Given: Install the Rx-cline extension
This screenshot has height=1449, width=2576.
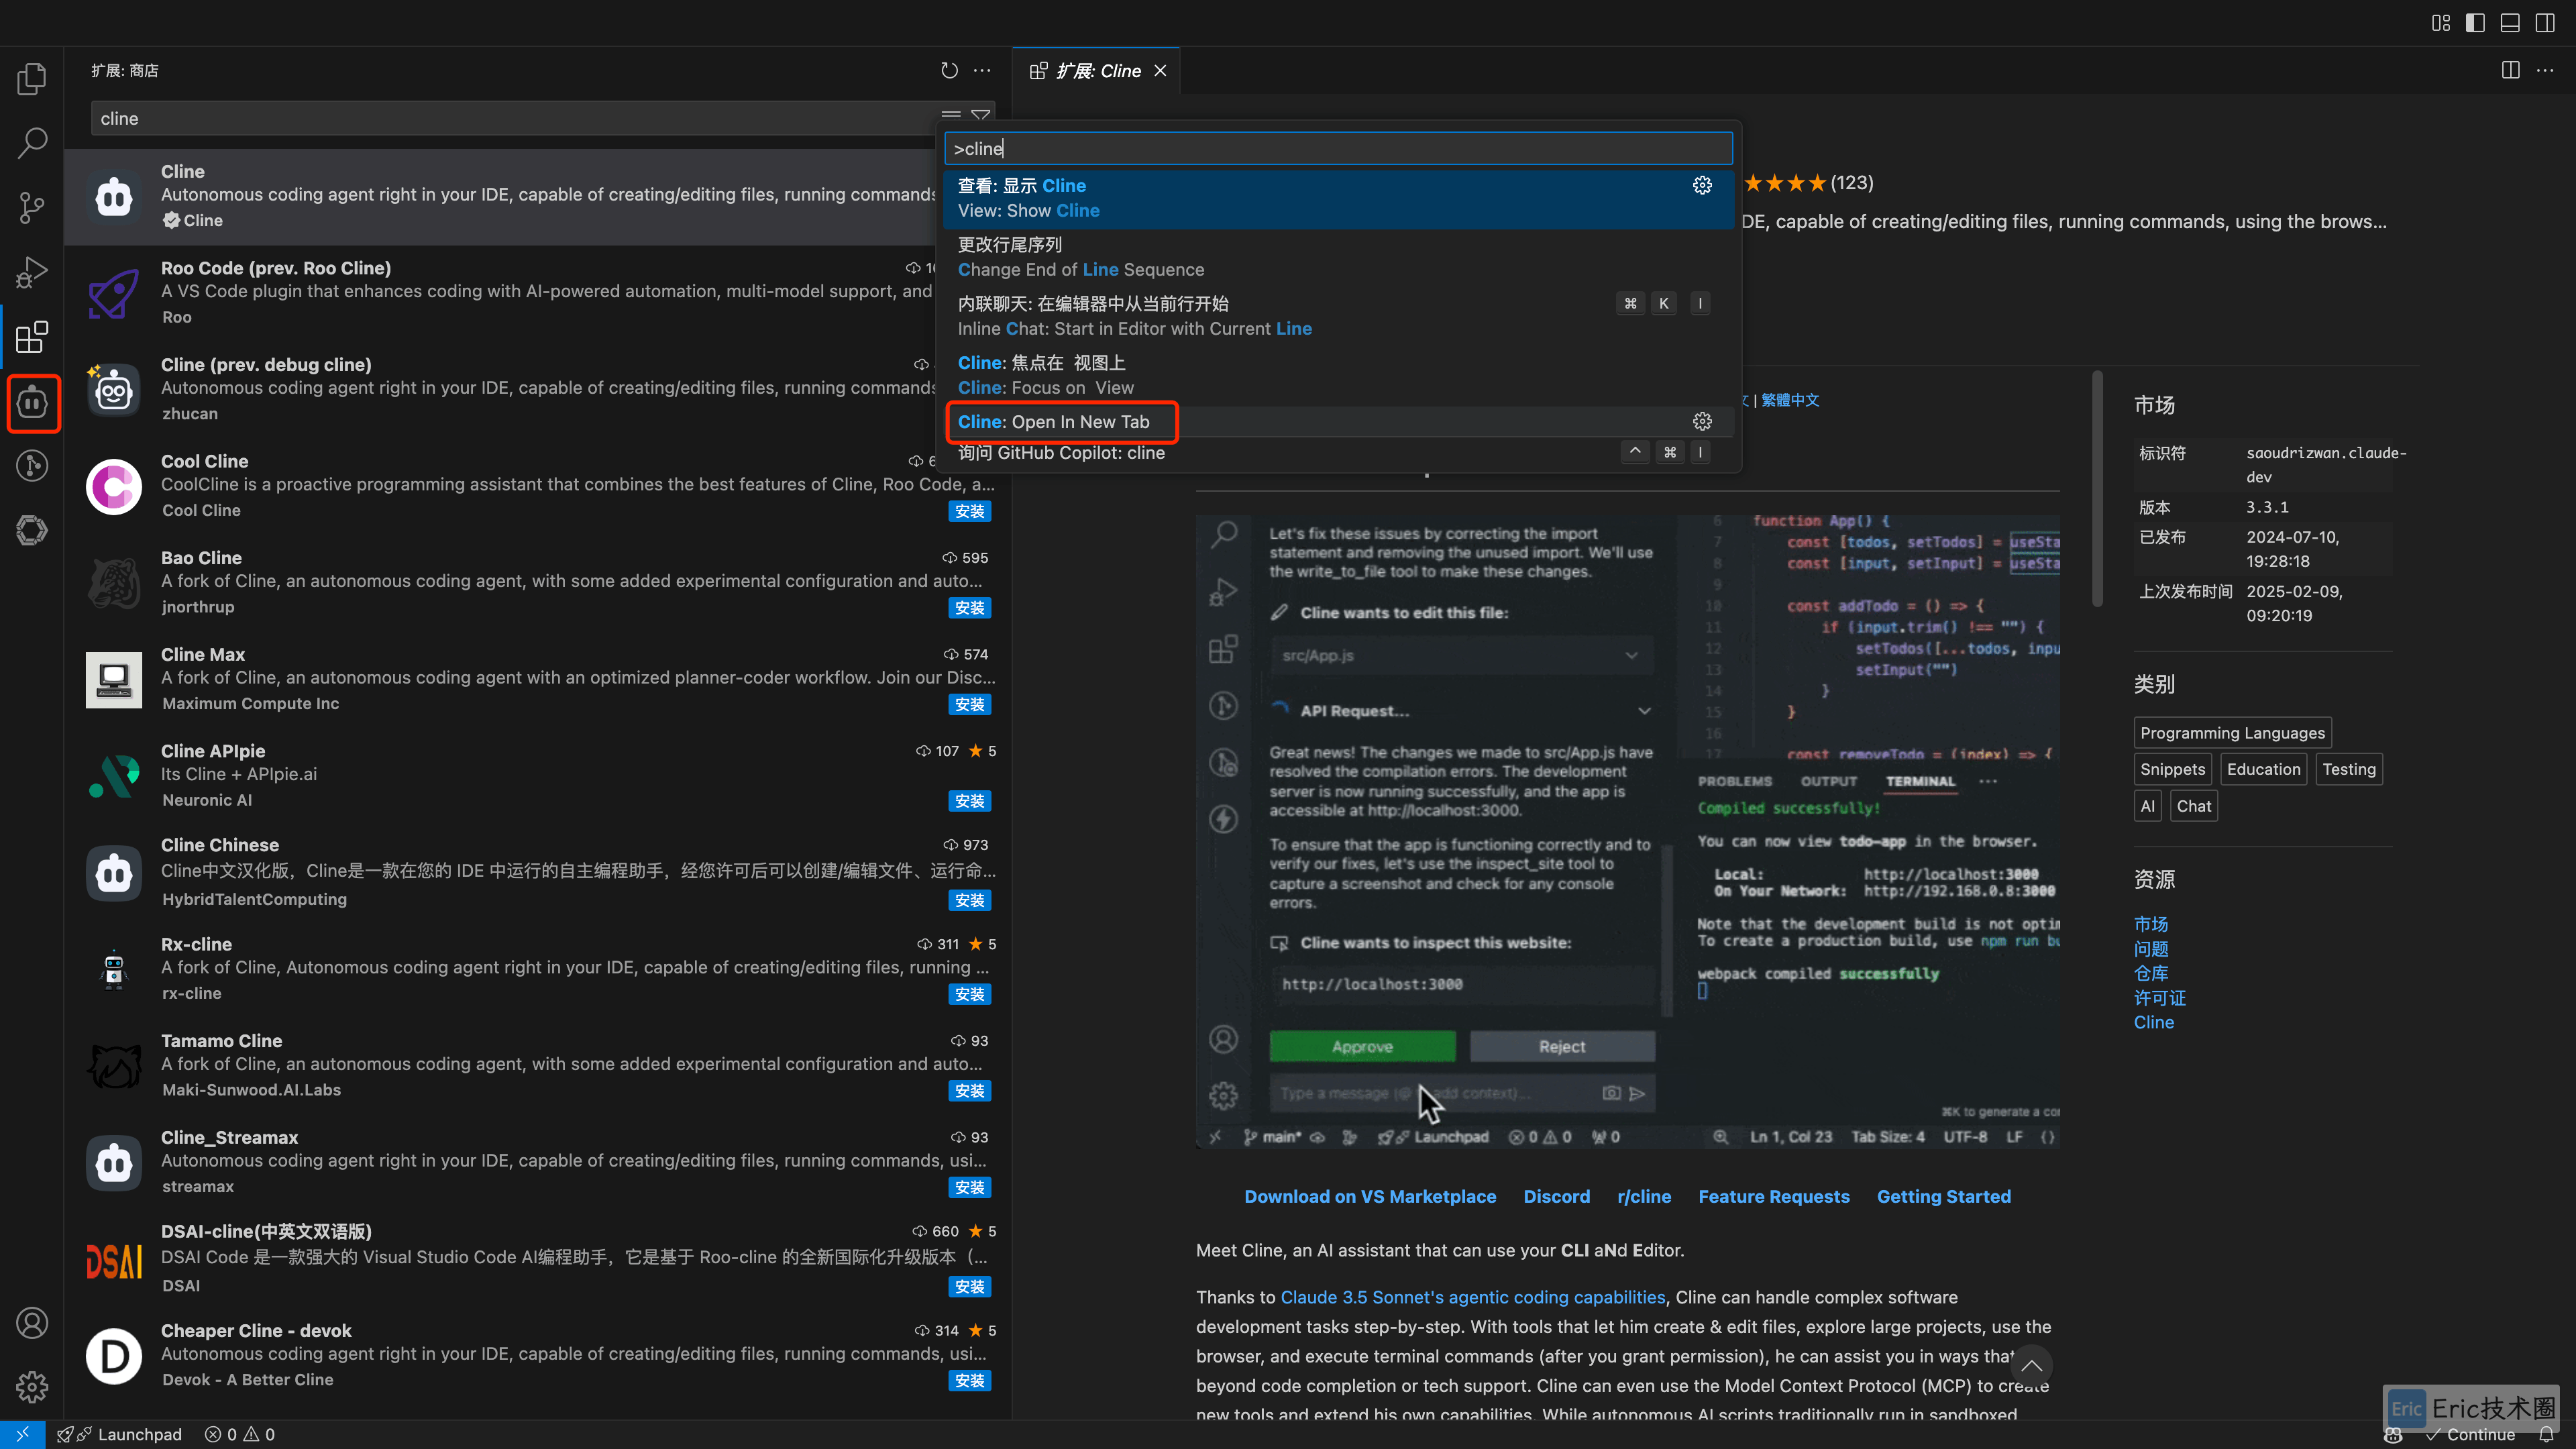Looking at the screenshot, I should tap(969, 994).
